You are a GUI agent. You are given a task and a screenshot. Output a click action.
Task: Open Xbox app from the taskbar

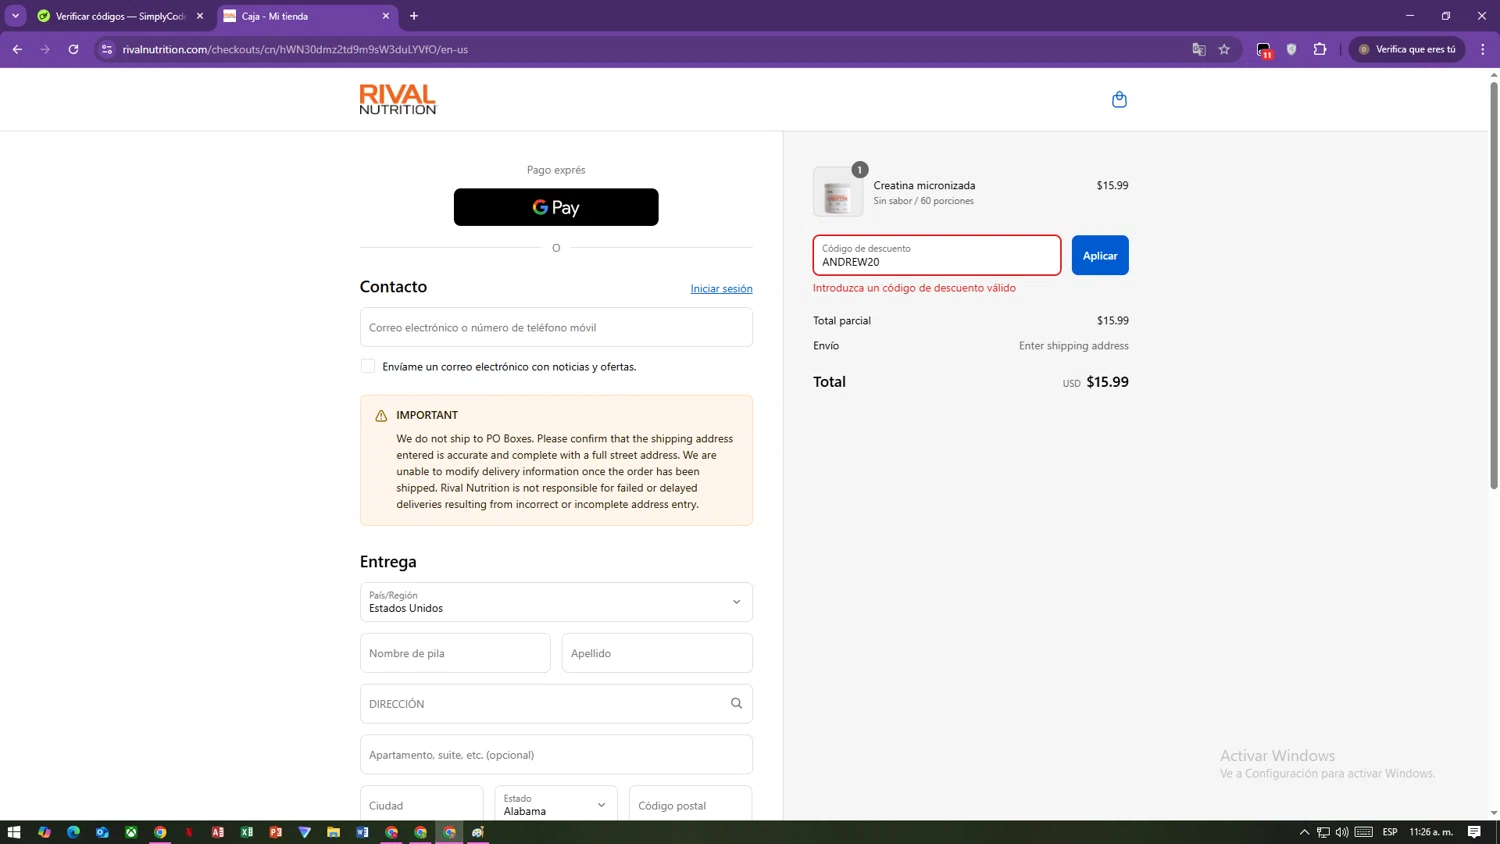(x=131, y=832)
